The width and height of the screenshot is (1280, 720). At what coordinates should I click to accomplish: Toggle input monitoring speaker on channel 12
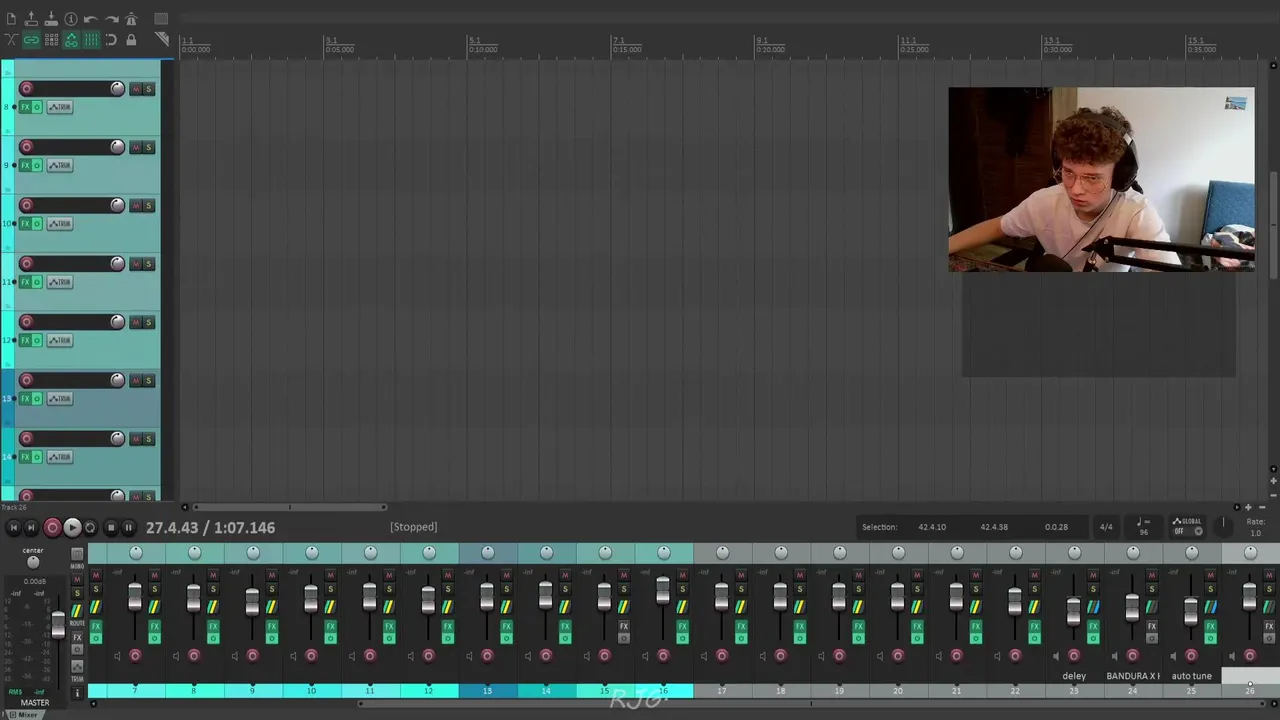[410, 656]
